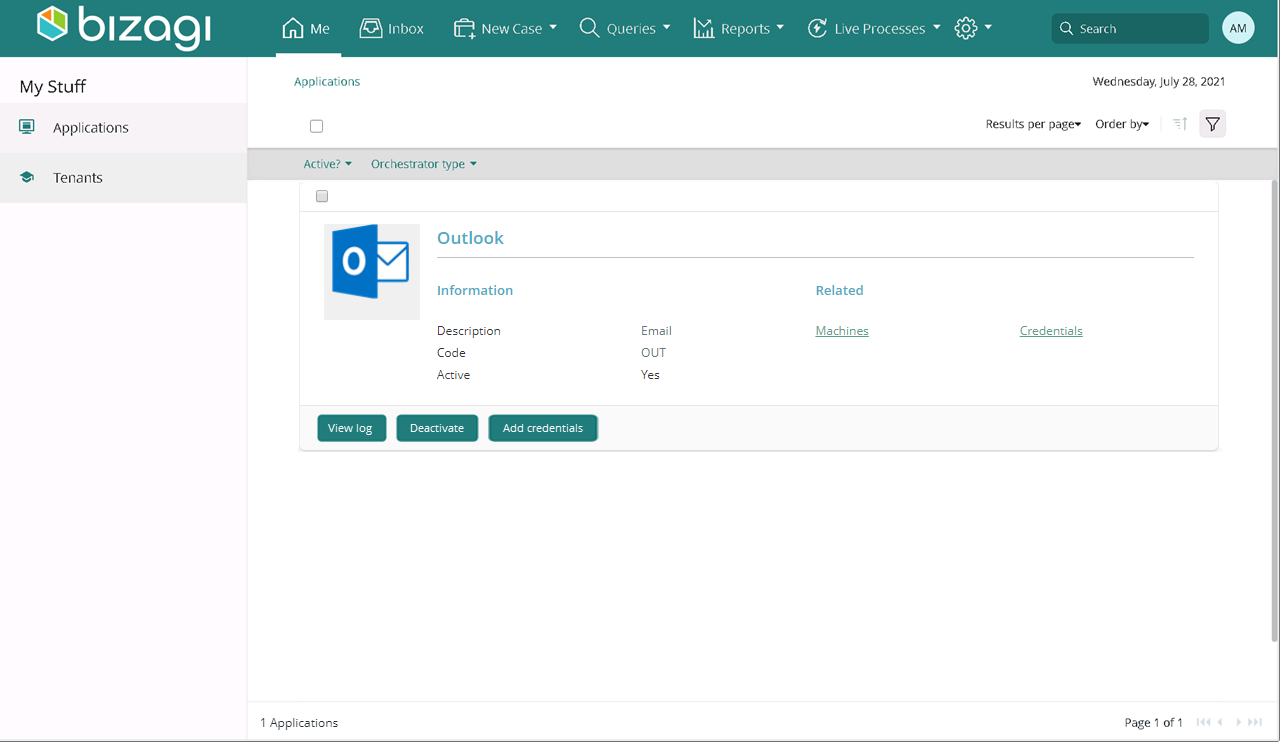
Task: Click the Applications monitor icon in sidebar
Action: [x=27, y=127]
